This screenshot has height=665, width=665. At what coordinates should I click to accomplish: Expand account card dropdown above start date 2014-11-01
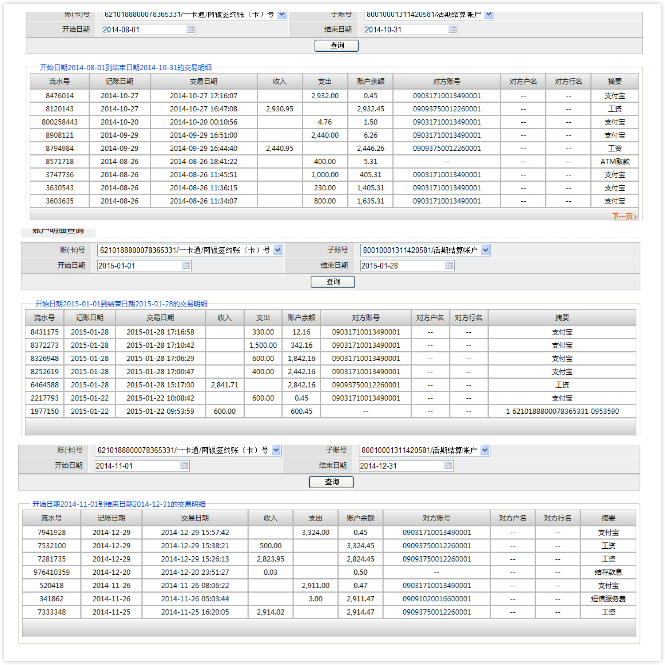276,450
